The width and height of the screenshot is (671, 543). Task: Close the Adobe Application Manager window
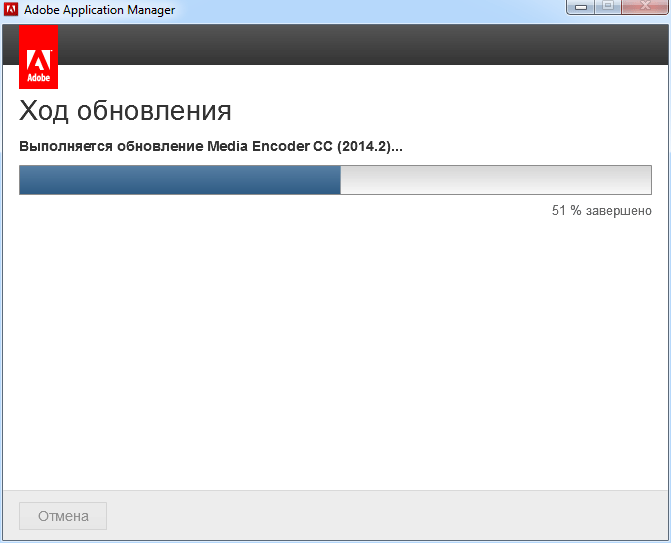click(645, 7)
